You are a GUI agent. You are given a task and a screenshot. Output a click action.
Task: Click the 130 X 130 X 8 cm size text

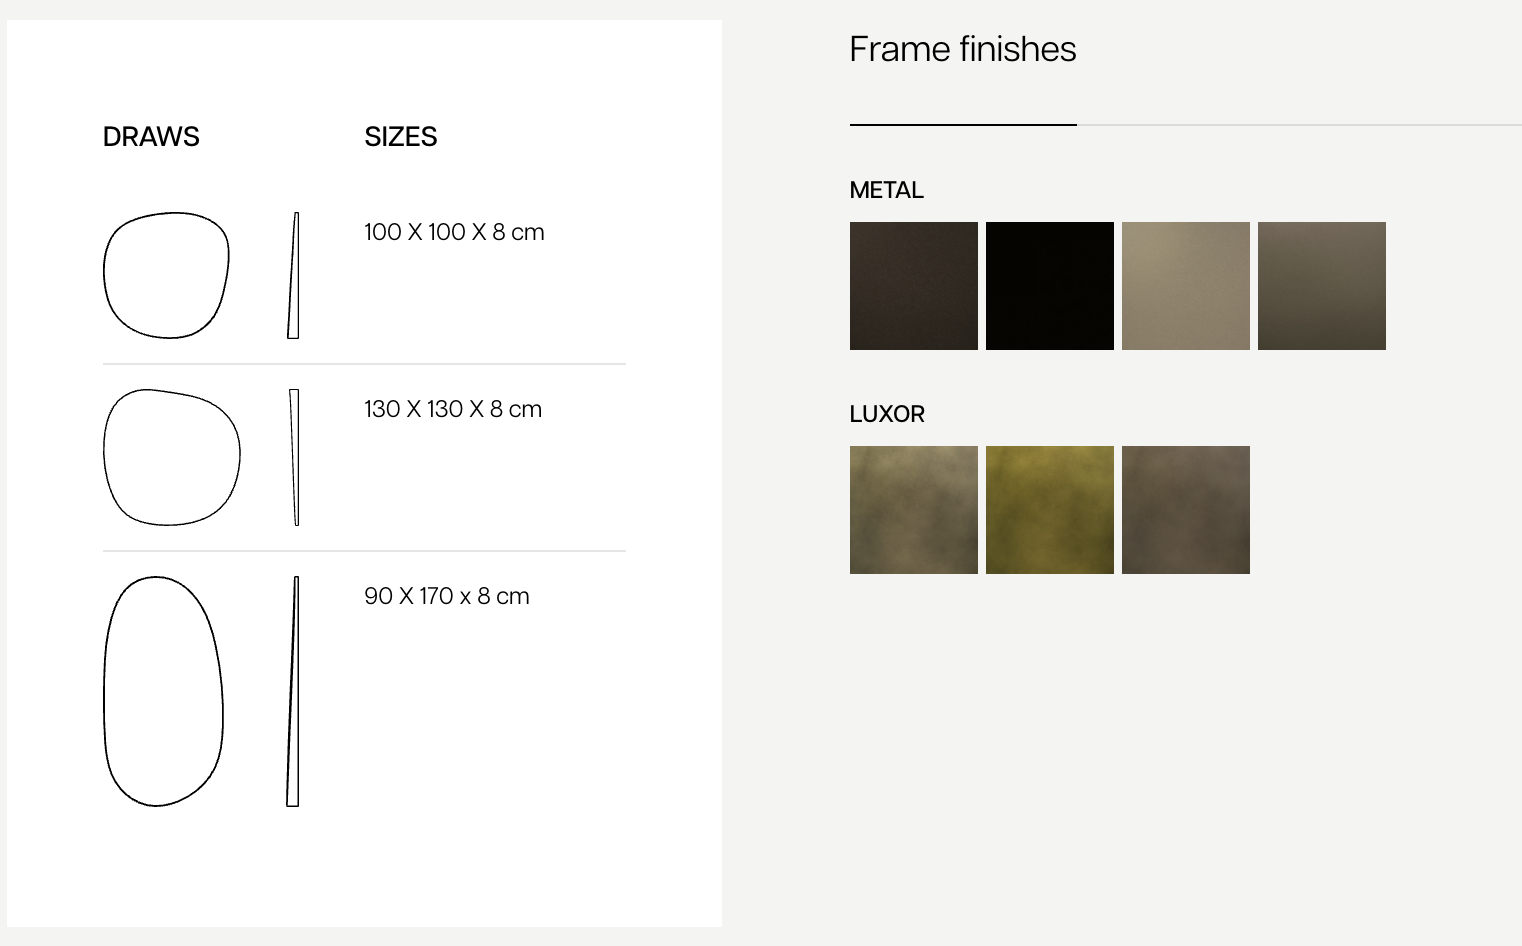[x=453, y=409]
